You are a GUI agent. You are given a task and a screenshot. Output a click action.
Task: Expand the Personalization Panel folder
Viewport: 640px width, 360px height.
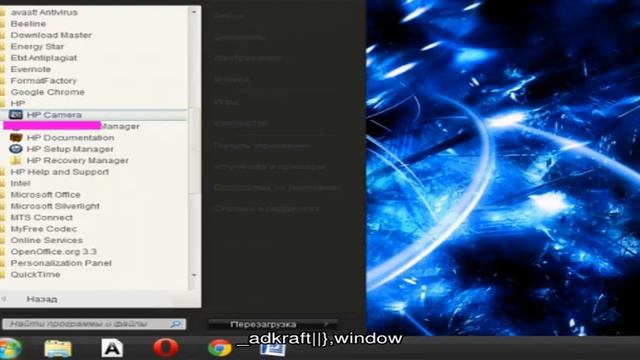point(61,263)
